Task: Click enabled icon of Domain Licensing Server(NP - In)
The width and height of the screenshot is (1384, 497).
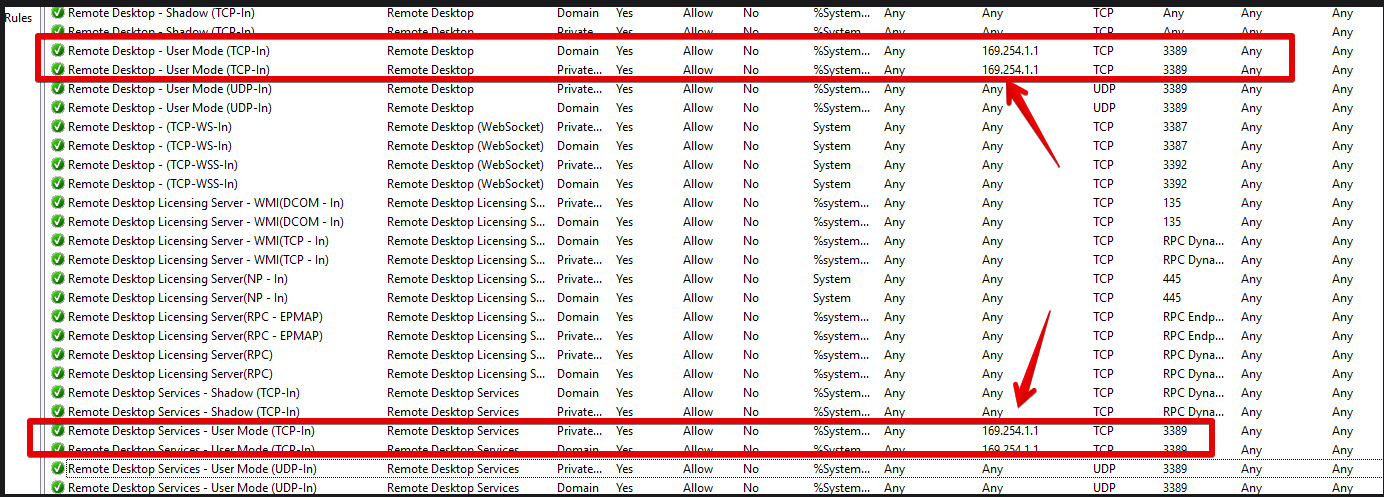Action: pos(58,298)
